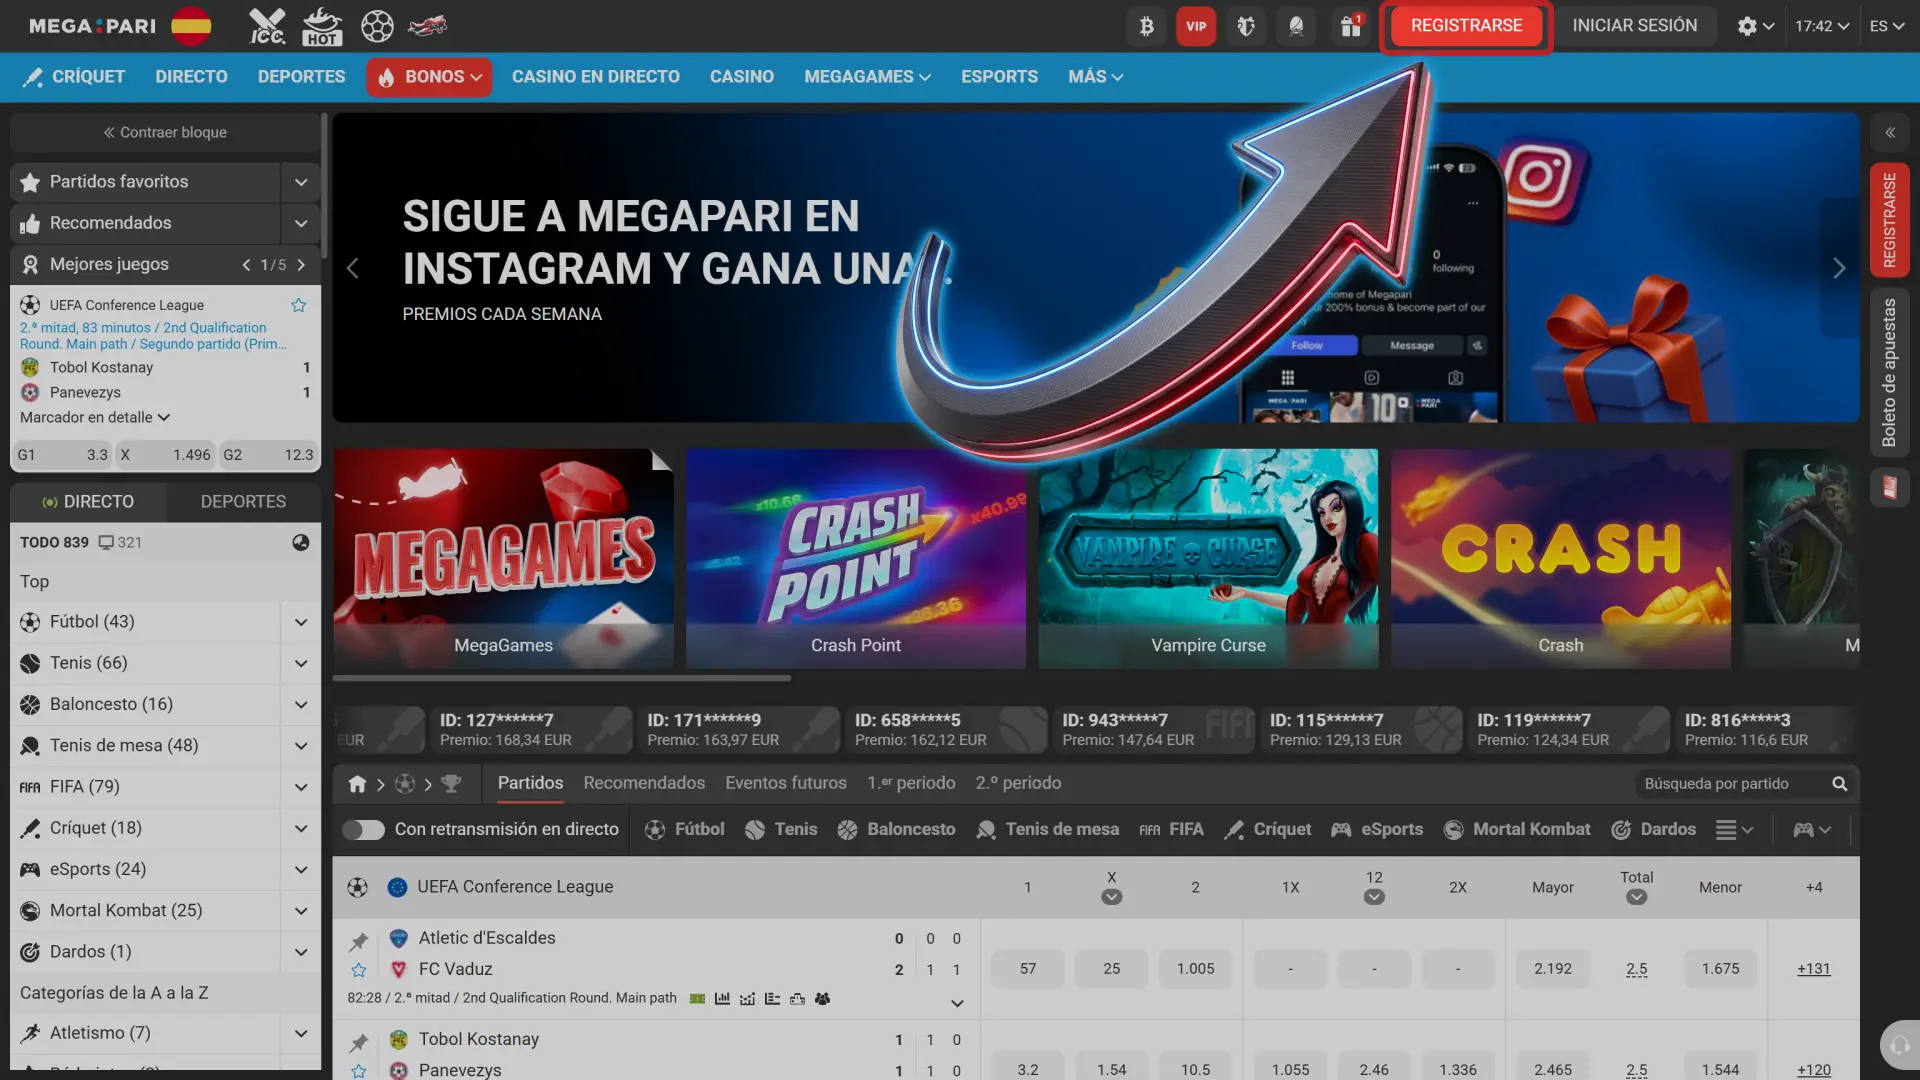Open the MegaGames thumbnail
1920x1080 pixels.
pos(503,558)
